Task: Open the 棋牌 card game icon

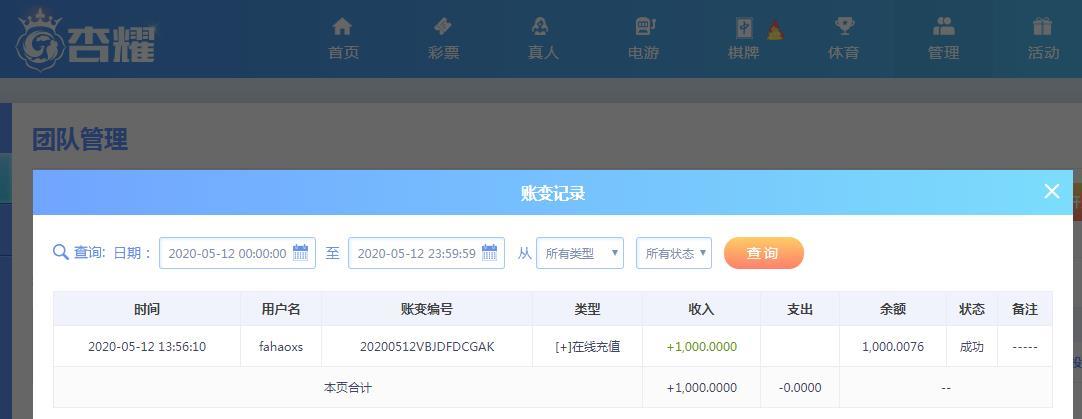Action: (x=744, y=28)
